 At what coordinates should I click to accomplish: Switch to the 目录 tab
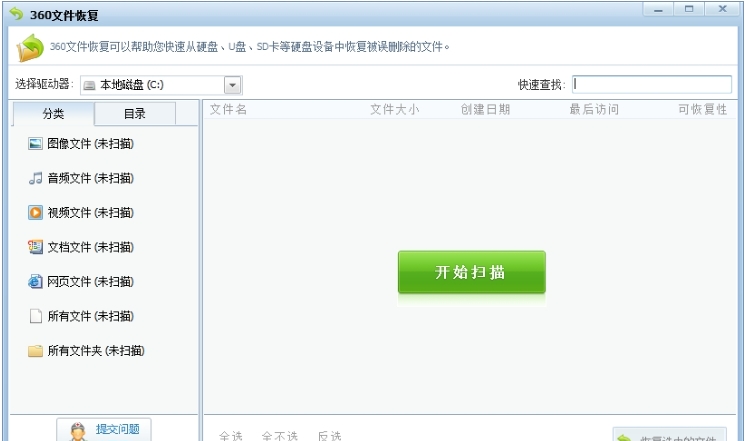pos(135,114)
